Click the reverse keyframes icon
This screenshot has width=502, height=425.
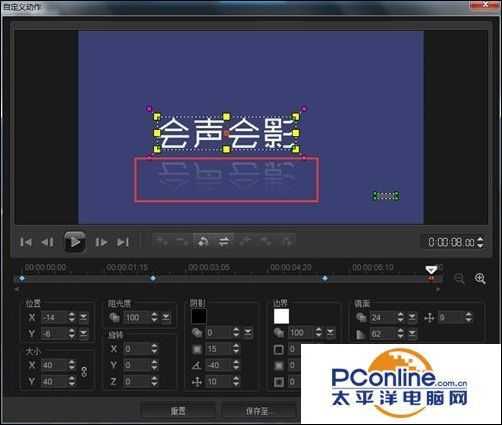pyautogui.click(x=203, y=241)
